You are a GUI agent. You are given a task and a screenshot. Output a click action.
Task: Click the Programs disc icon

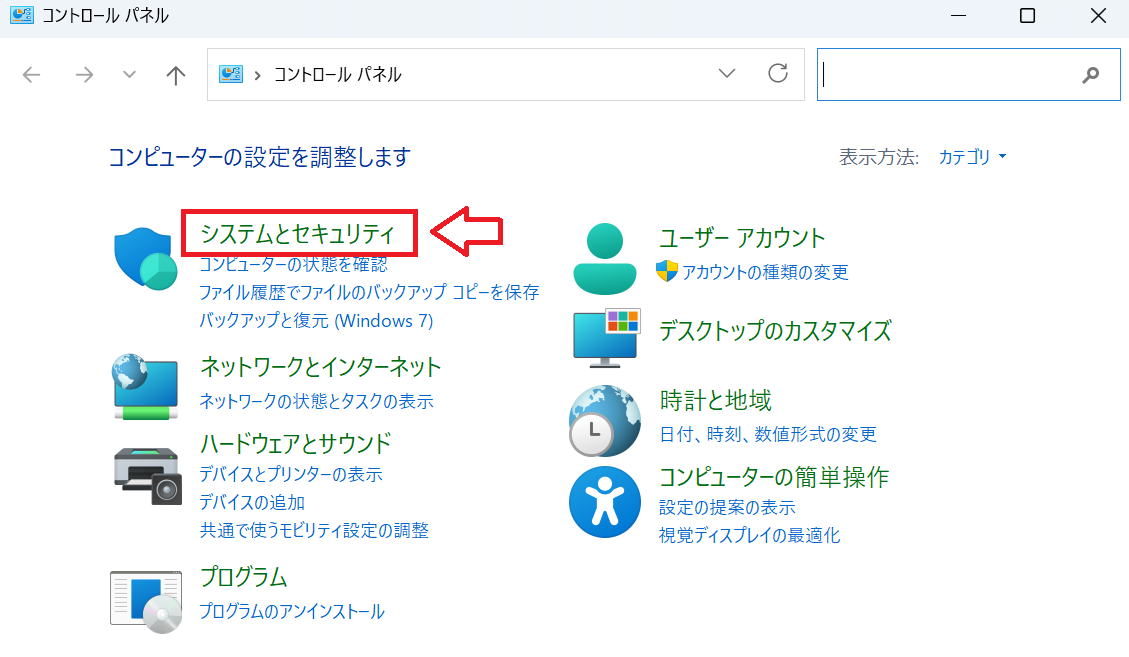pos(146,602)
